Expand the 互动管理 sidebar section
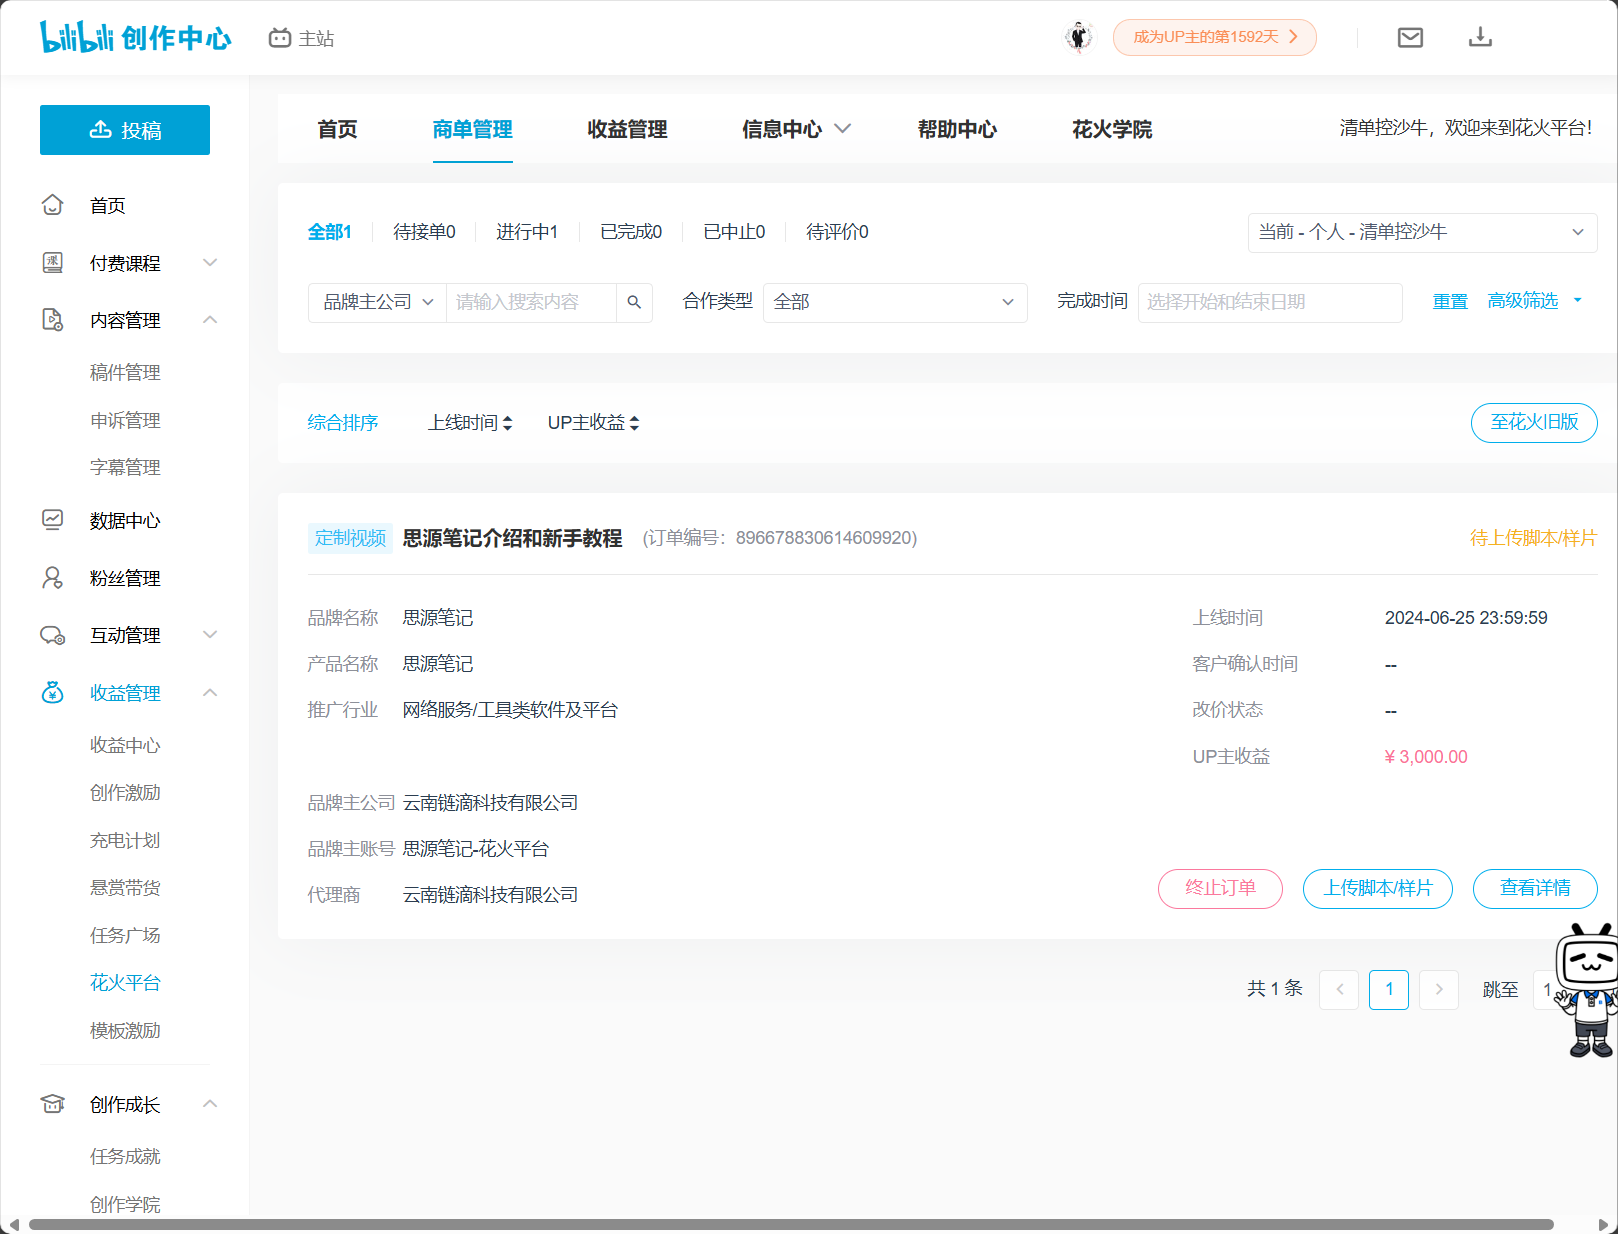Image resolution: width=1618 pixels, height=1234 pixels. point(210,635)
